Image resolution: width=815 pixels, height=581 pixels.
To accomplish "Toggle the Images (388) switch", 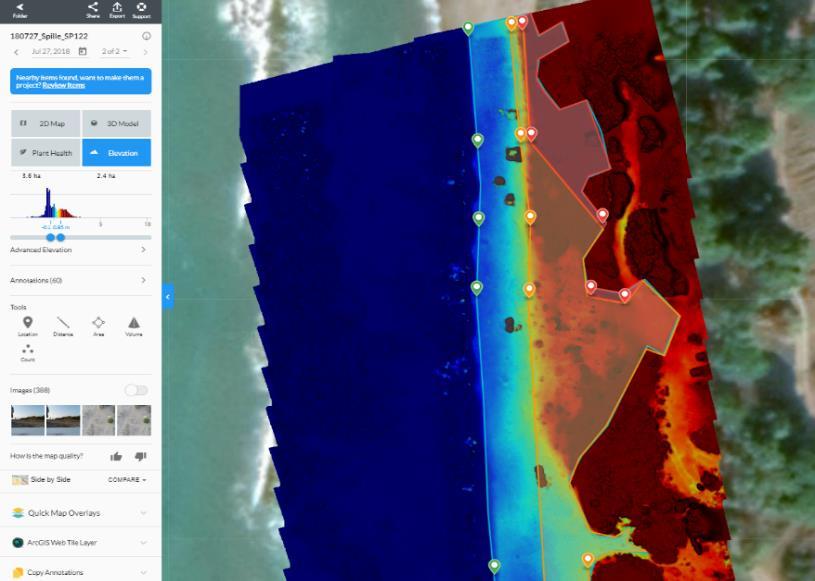I will (x=136, y=390).
